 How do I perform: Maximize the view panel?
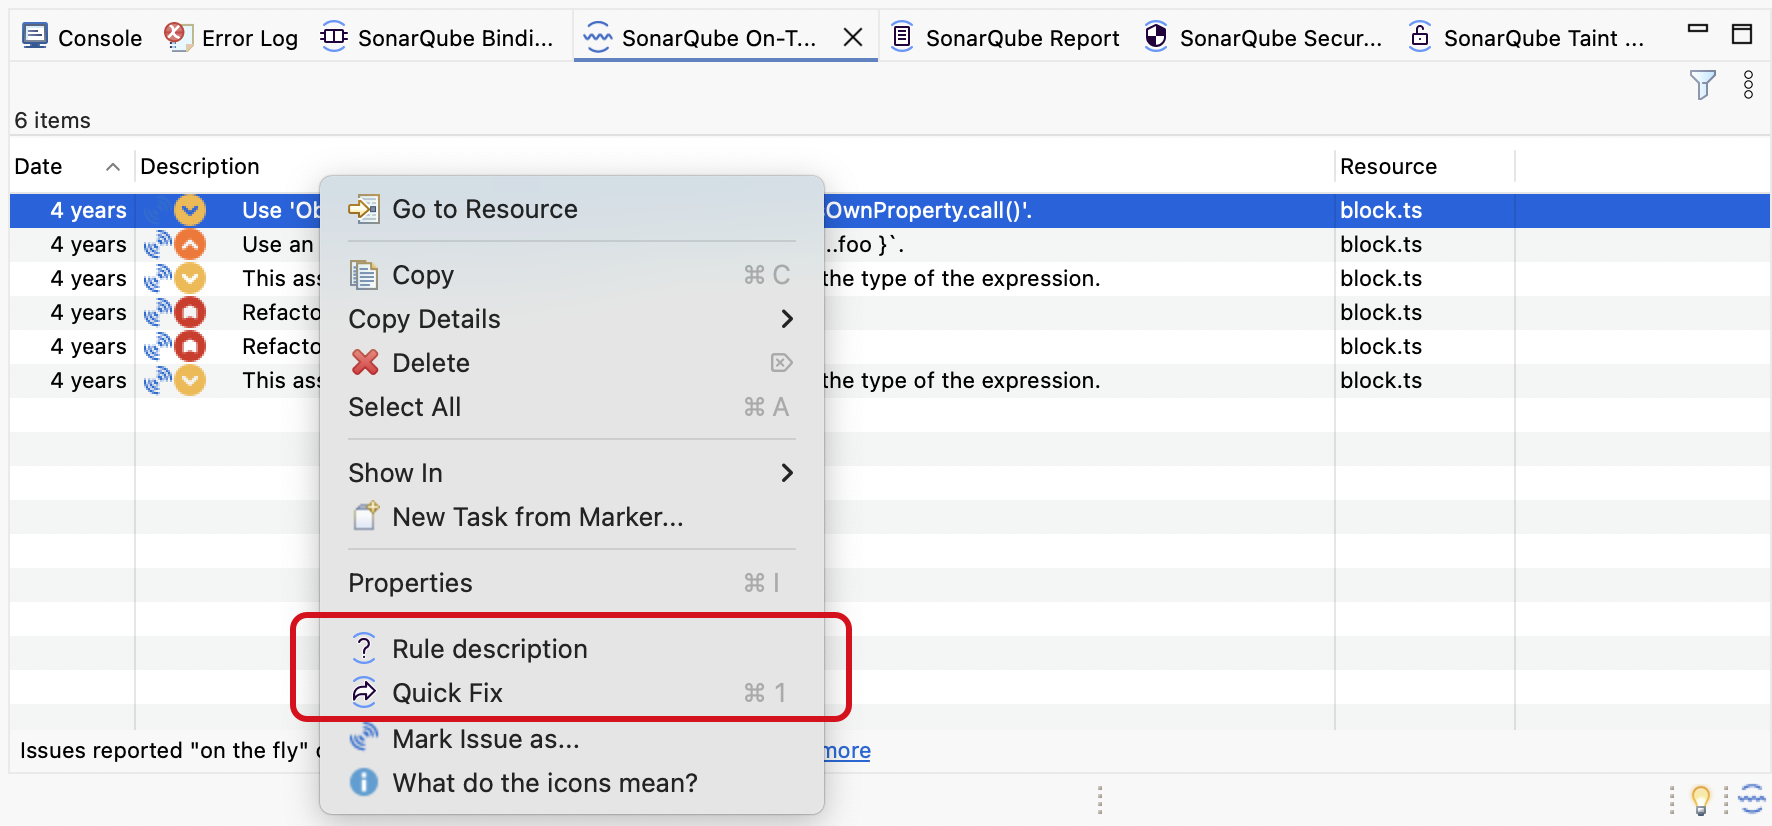[x=1742, y=34]
